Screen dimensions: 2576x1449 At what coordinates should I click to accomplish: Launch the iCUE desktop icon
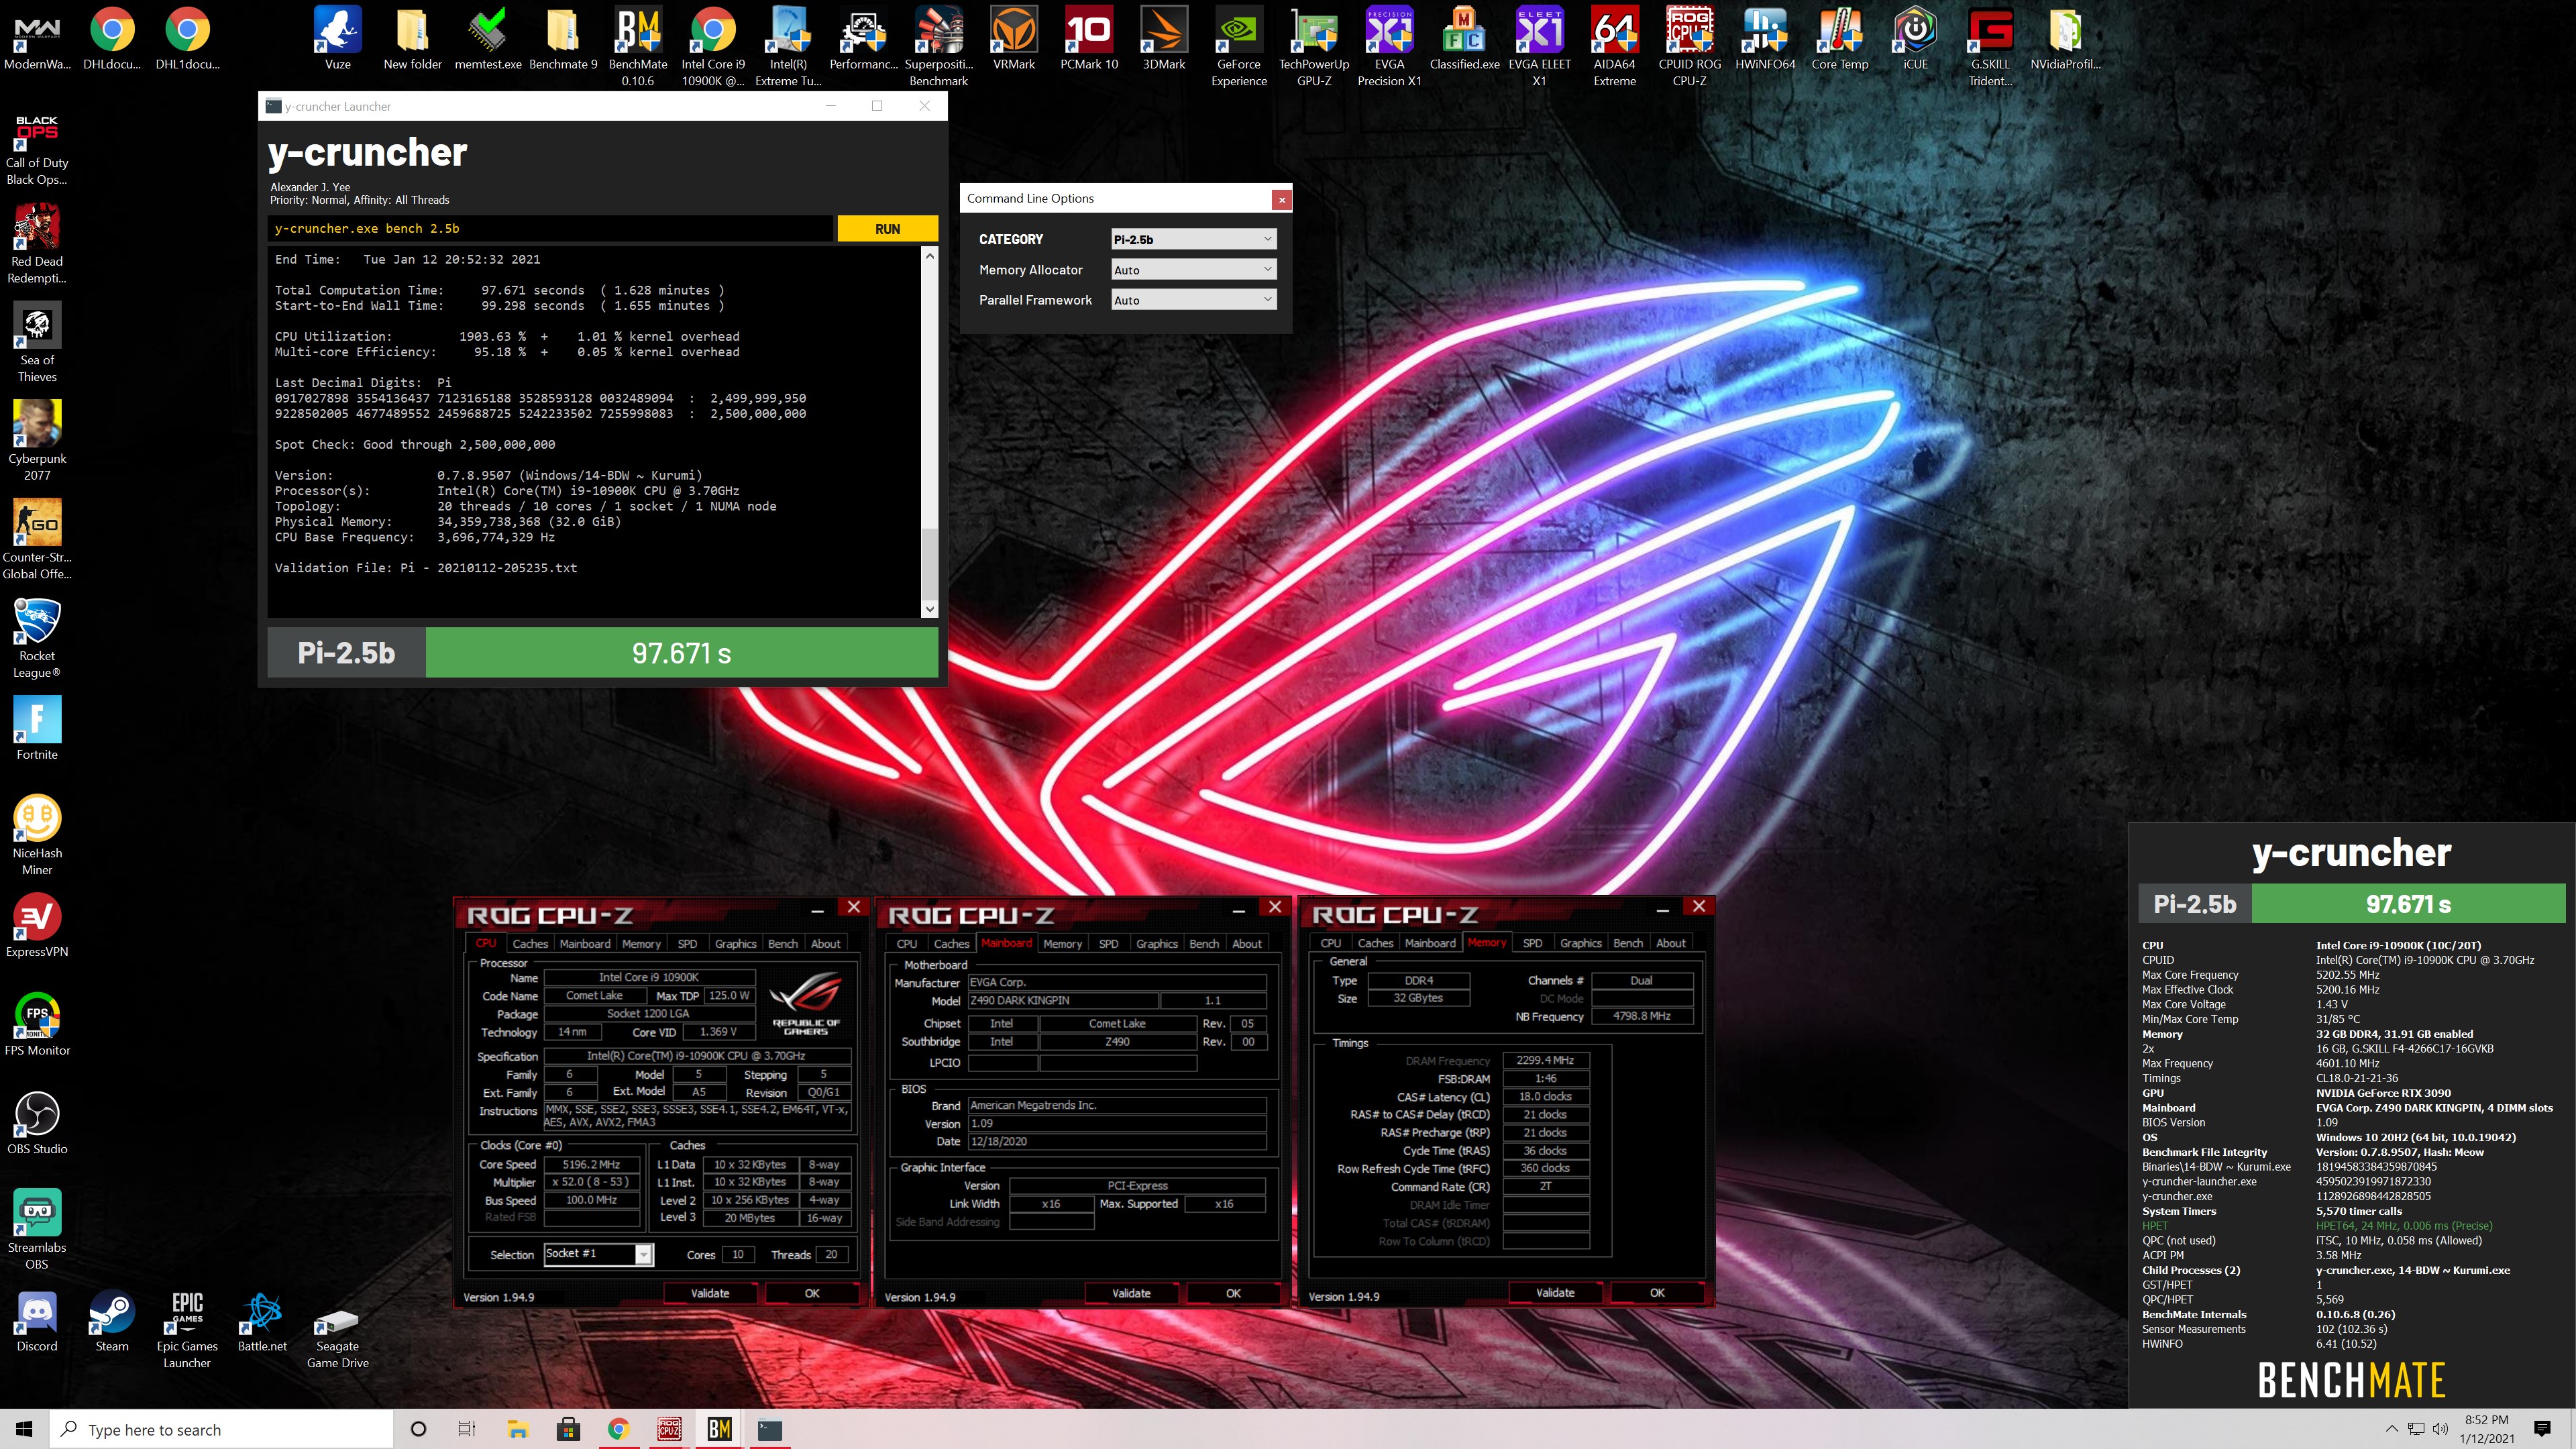(1915, 38)
